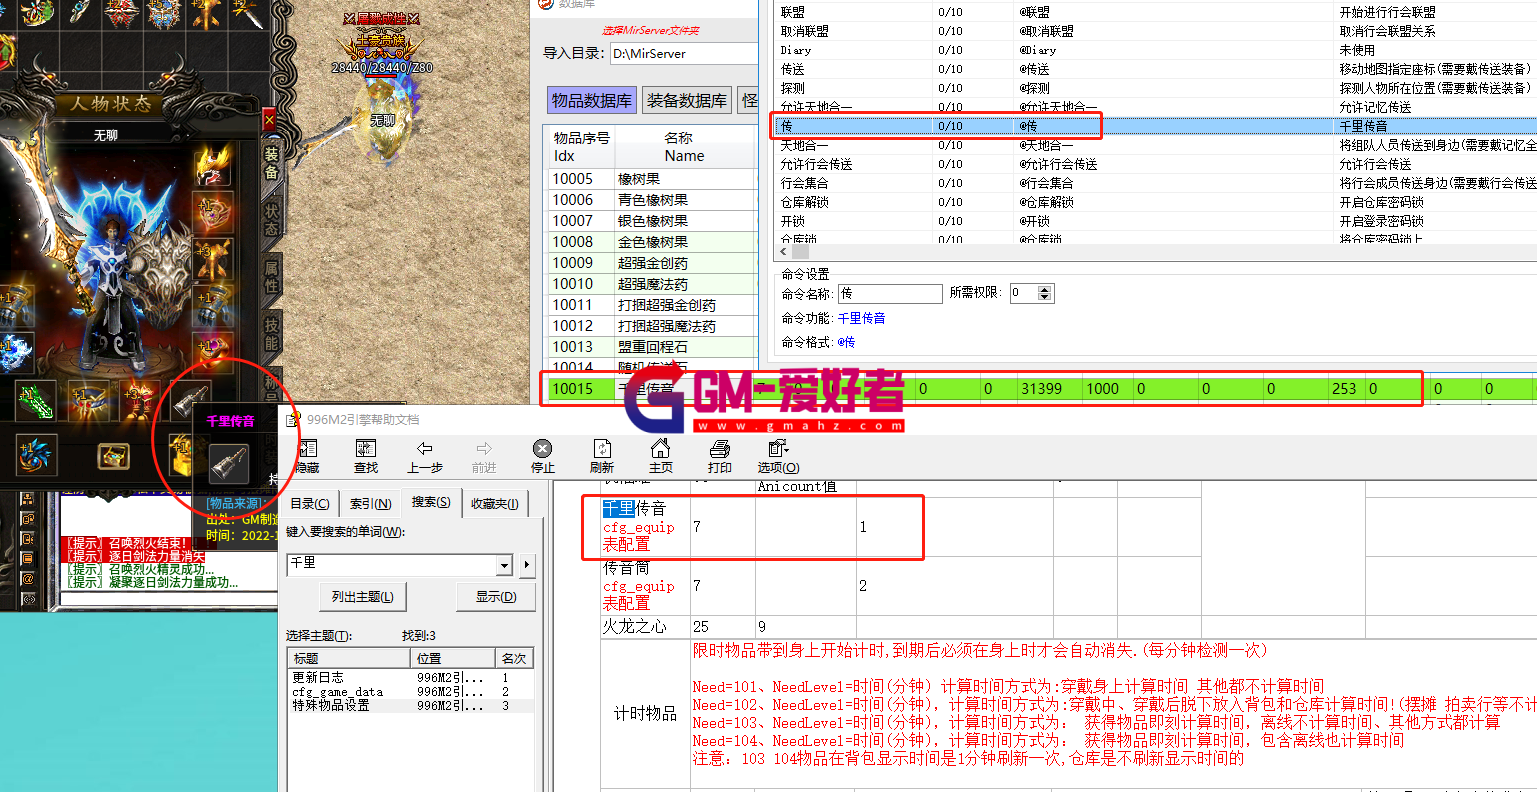This screenshot has width=1537, height=792.
Task: Select the medal slot marked +3 below the necklace
Action: (x=212, y=258)
